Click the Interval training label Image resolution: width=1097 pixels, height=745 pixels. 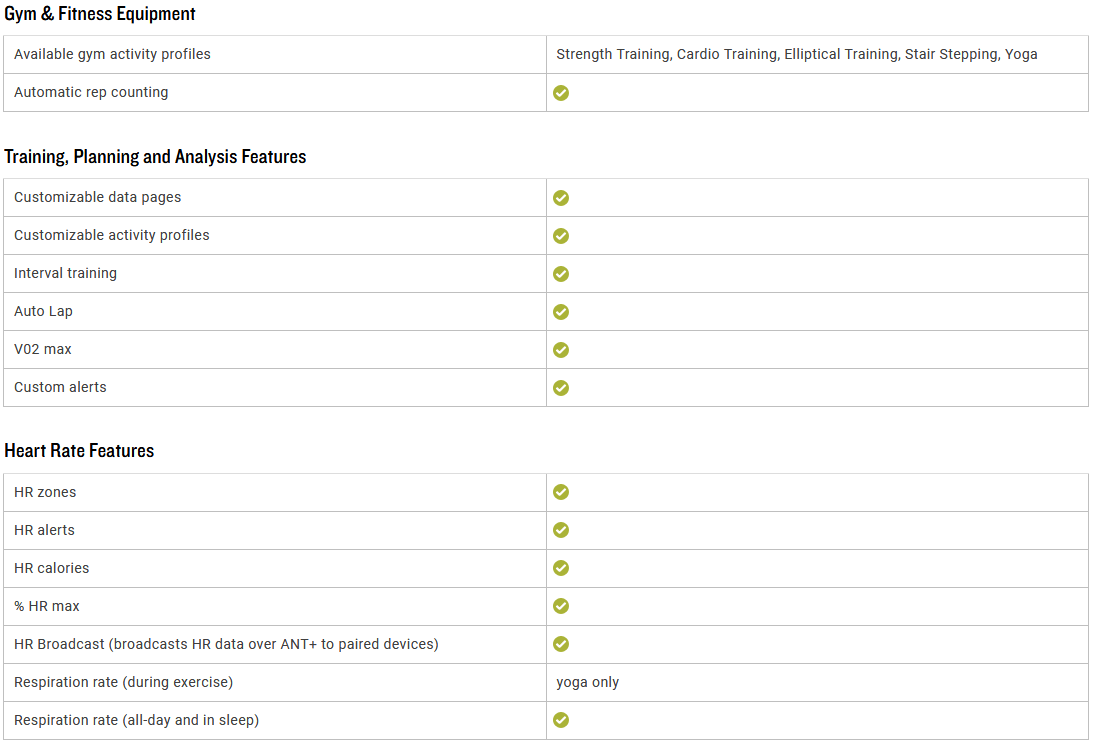[65, 273]
